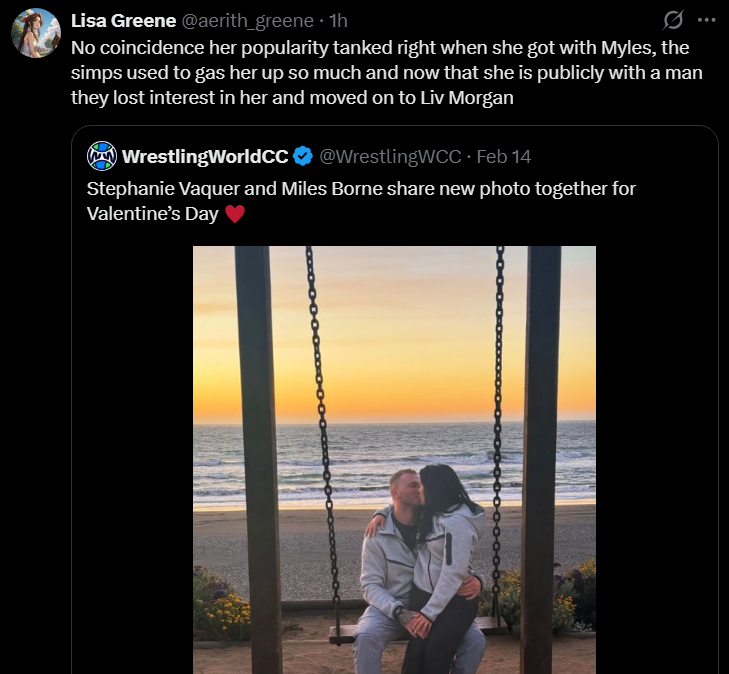Open the Feb 14 quoted post date
The width and height of the screenshot is (729, 674).
coord(504,156)
